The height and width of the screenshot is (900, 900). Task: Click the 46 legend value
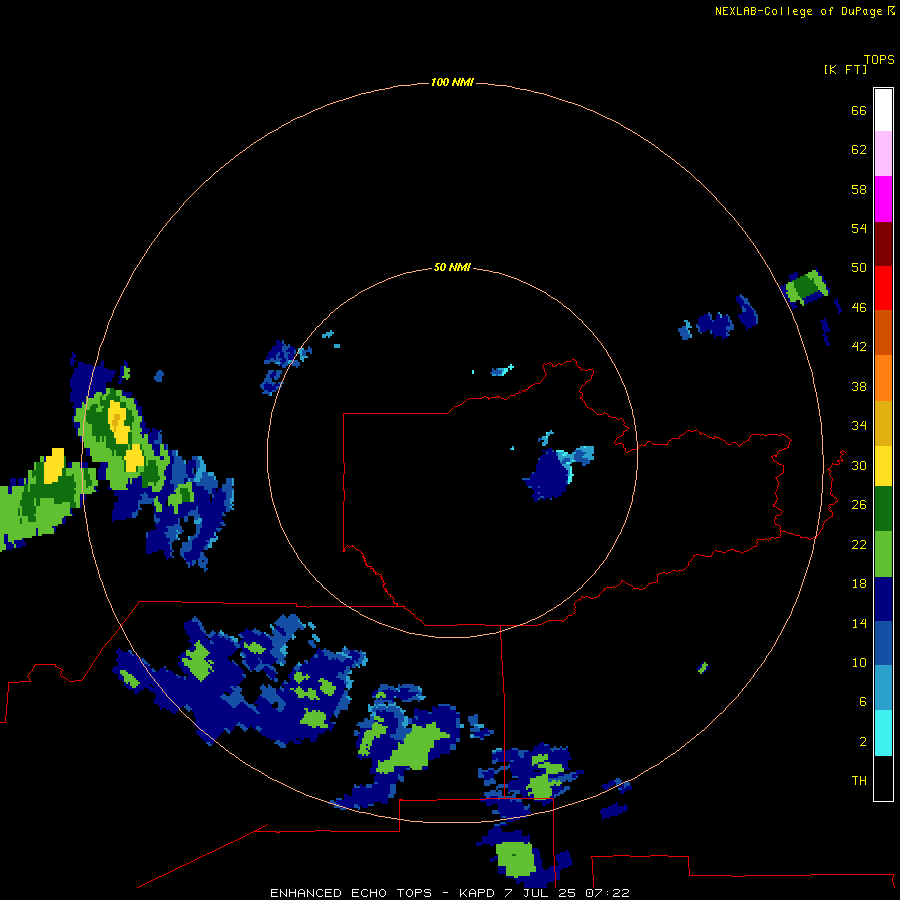click(859, 308)
